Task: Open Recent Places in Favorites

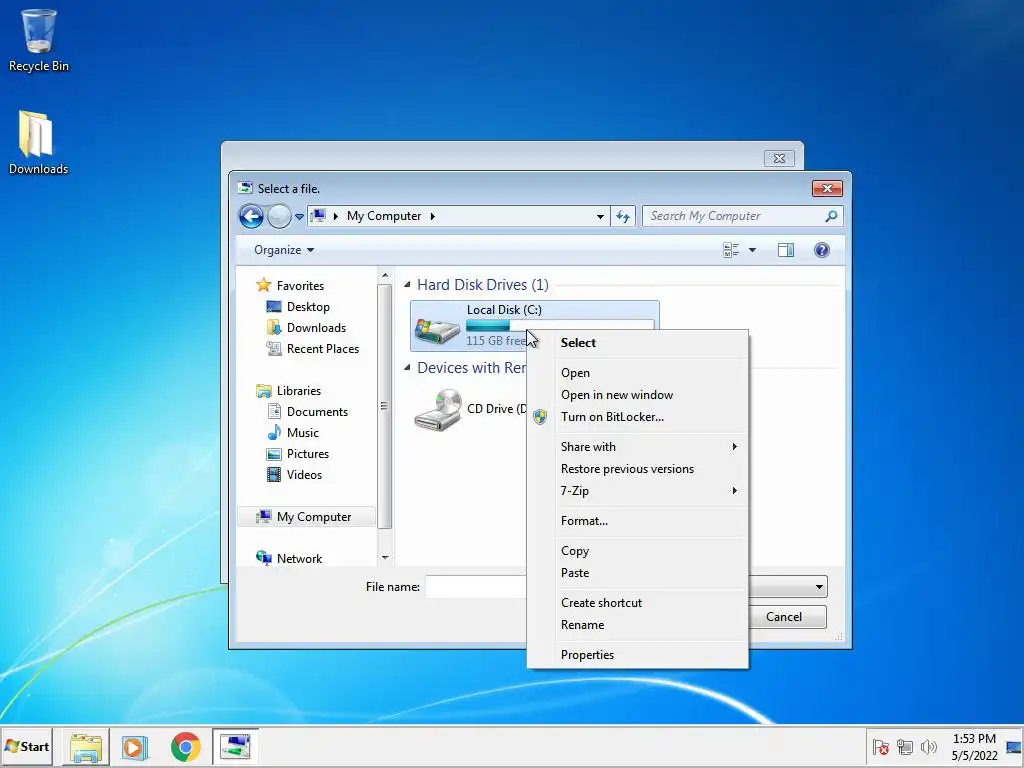Action: tap(313, 349)
